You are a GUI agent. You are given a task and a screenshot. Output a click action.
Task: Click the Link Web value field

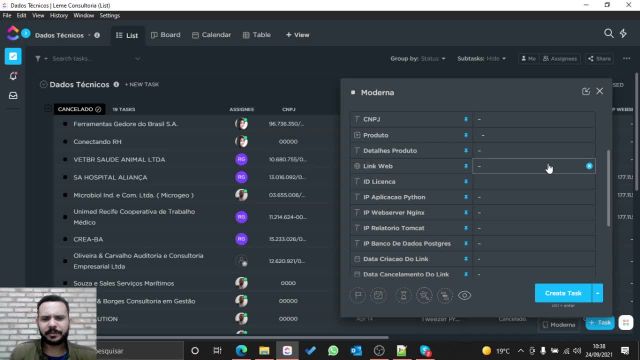(533, 166)
